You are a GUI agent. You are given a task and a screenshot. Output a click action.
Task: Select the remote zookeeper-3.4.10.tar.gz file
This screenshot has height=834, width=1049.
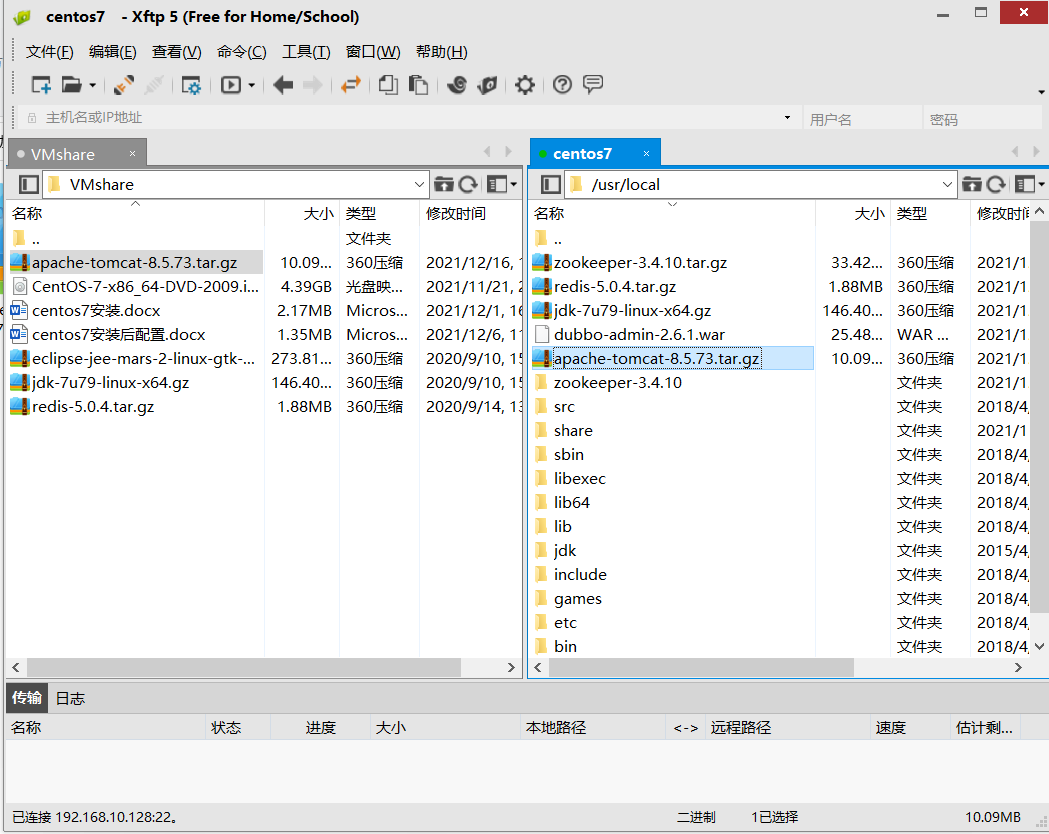672,263
